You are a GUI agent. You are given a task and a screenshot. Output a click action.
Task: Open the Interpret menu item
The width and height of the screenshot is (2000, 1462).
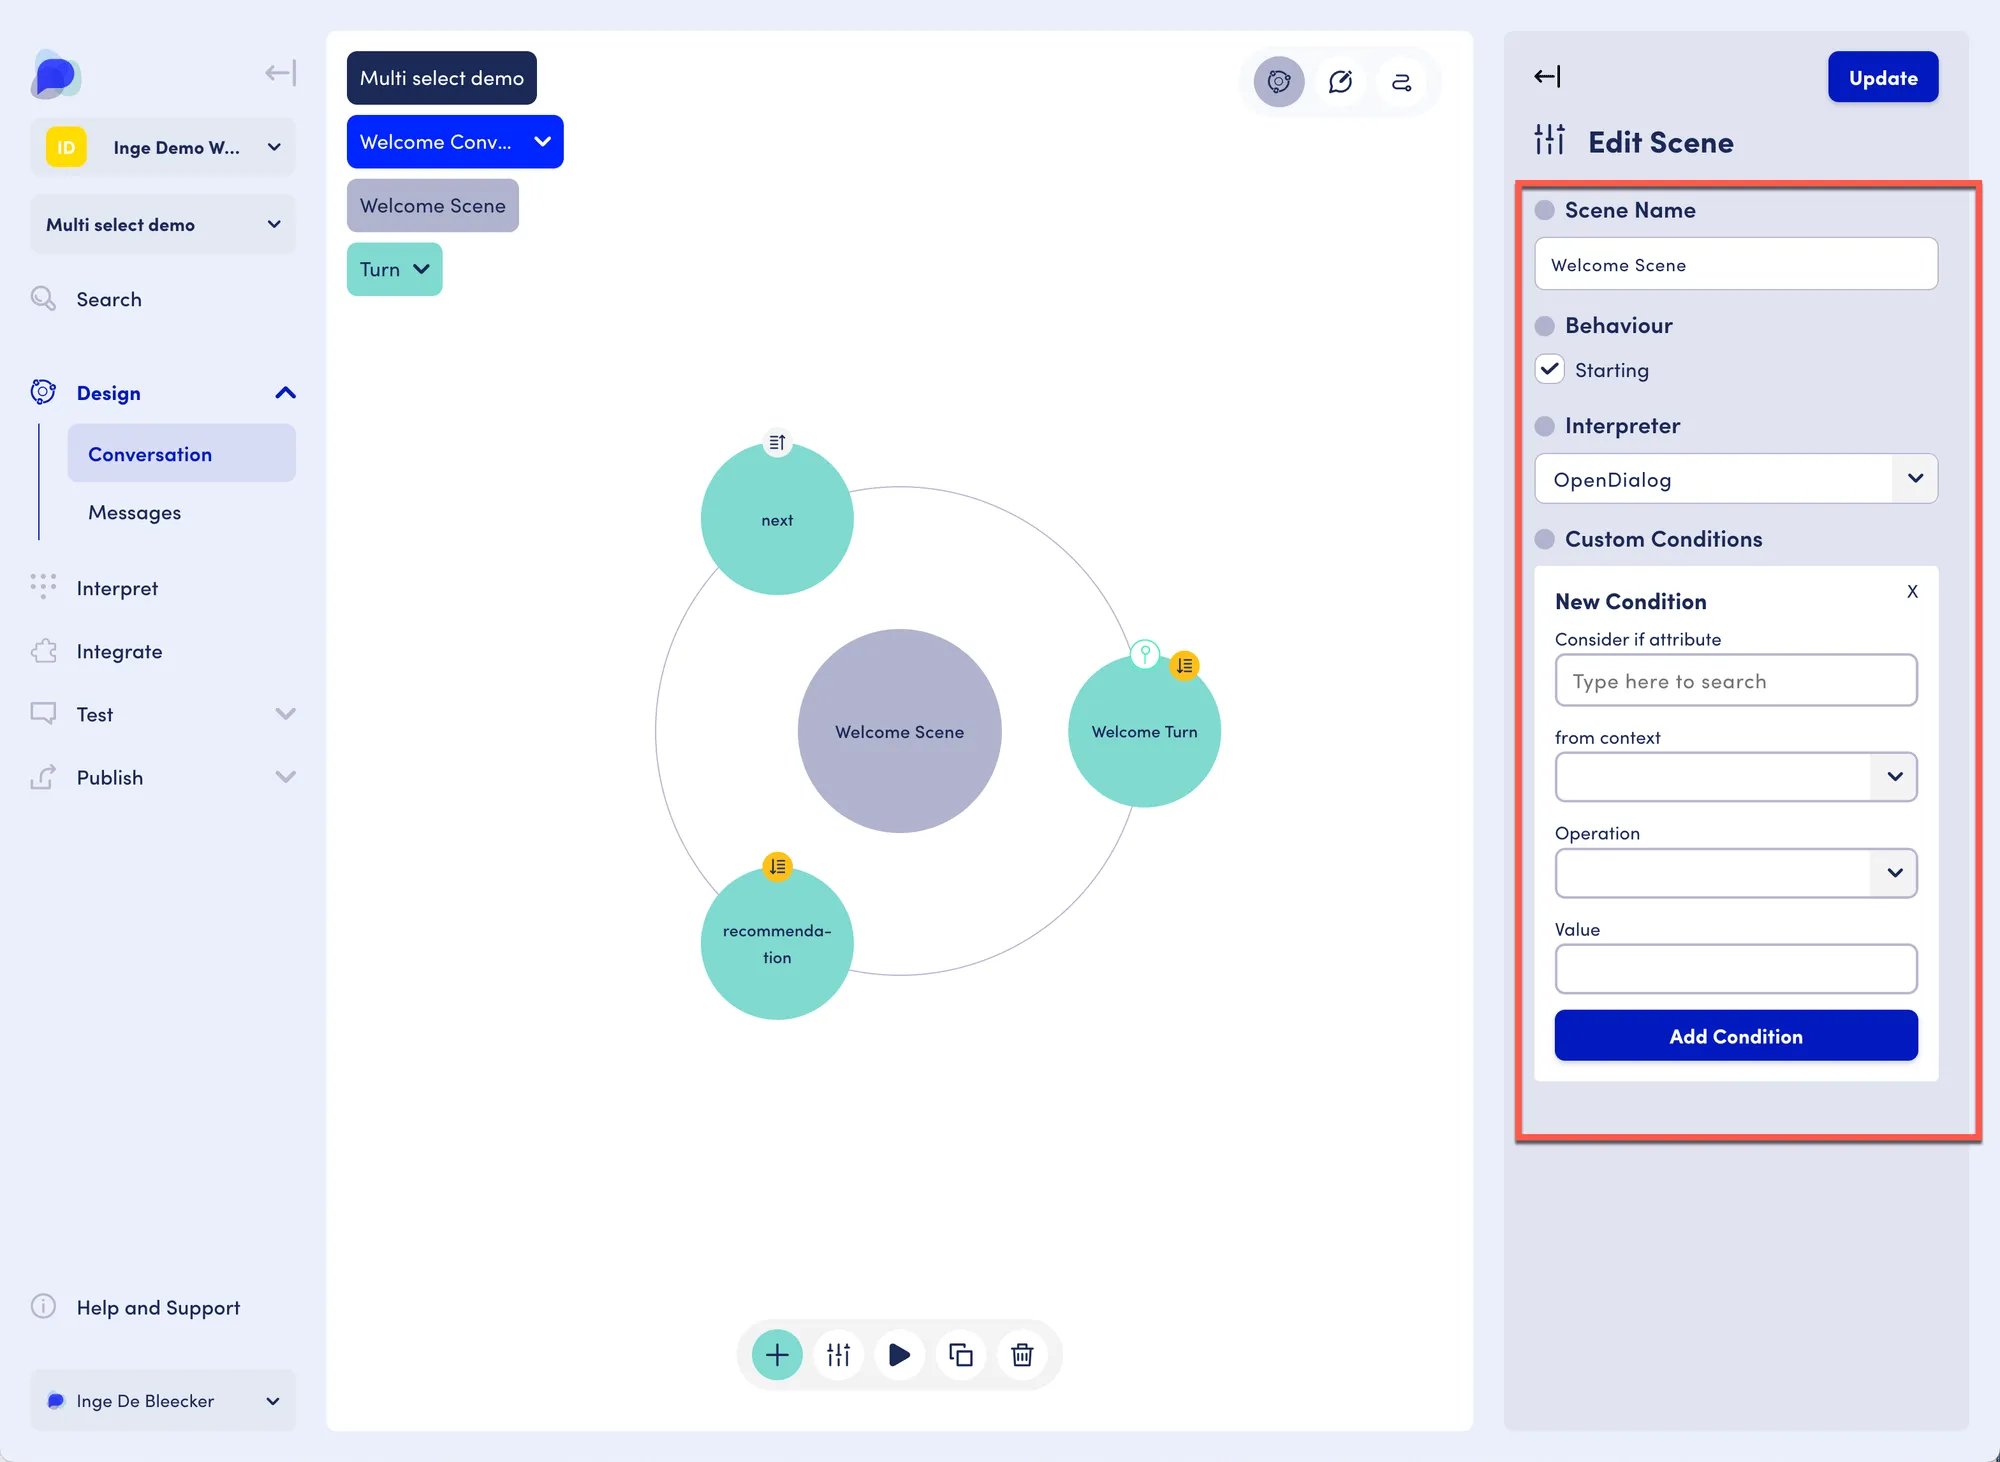[117, 588]
